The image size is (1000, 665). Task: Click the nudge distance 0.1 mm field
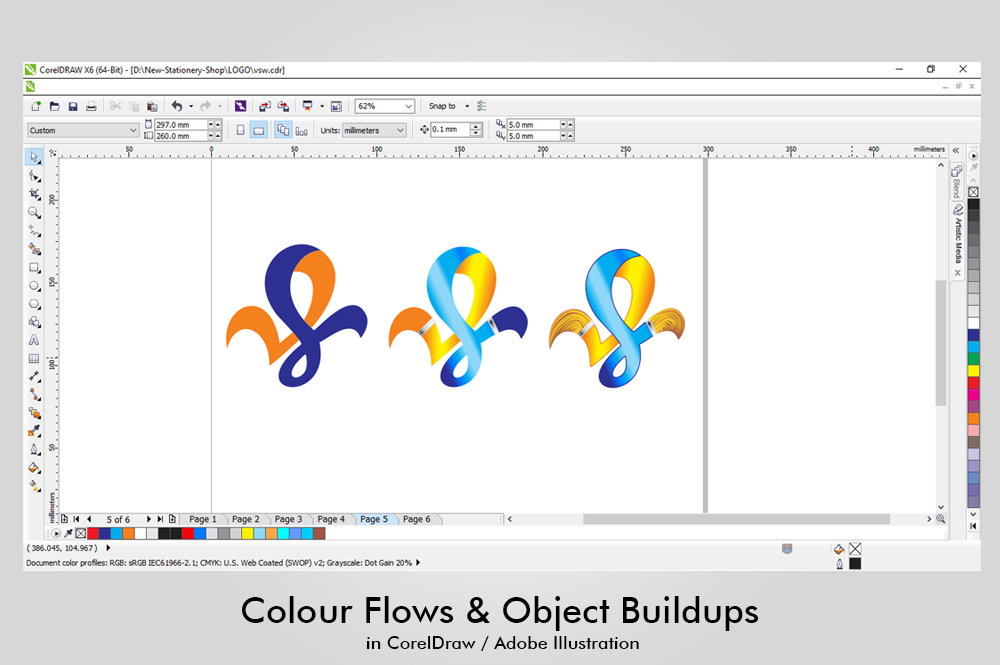coord(448,130)
